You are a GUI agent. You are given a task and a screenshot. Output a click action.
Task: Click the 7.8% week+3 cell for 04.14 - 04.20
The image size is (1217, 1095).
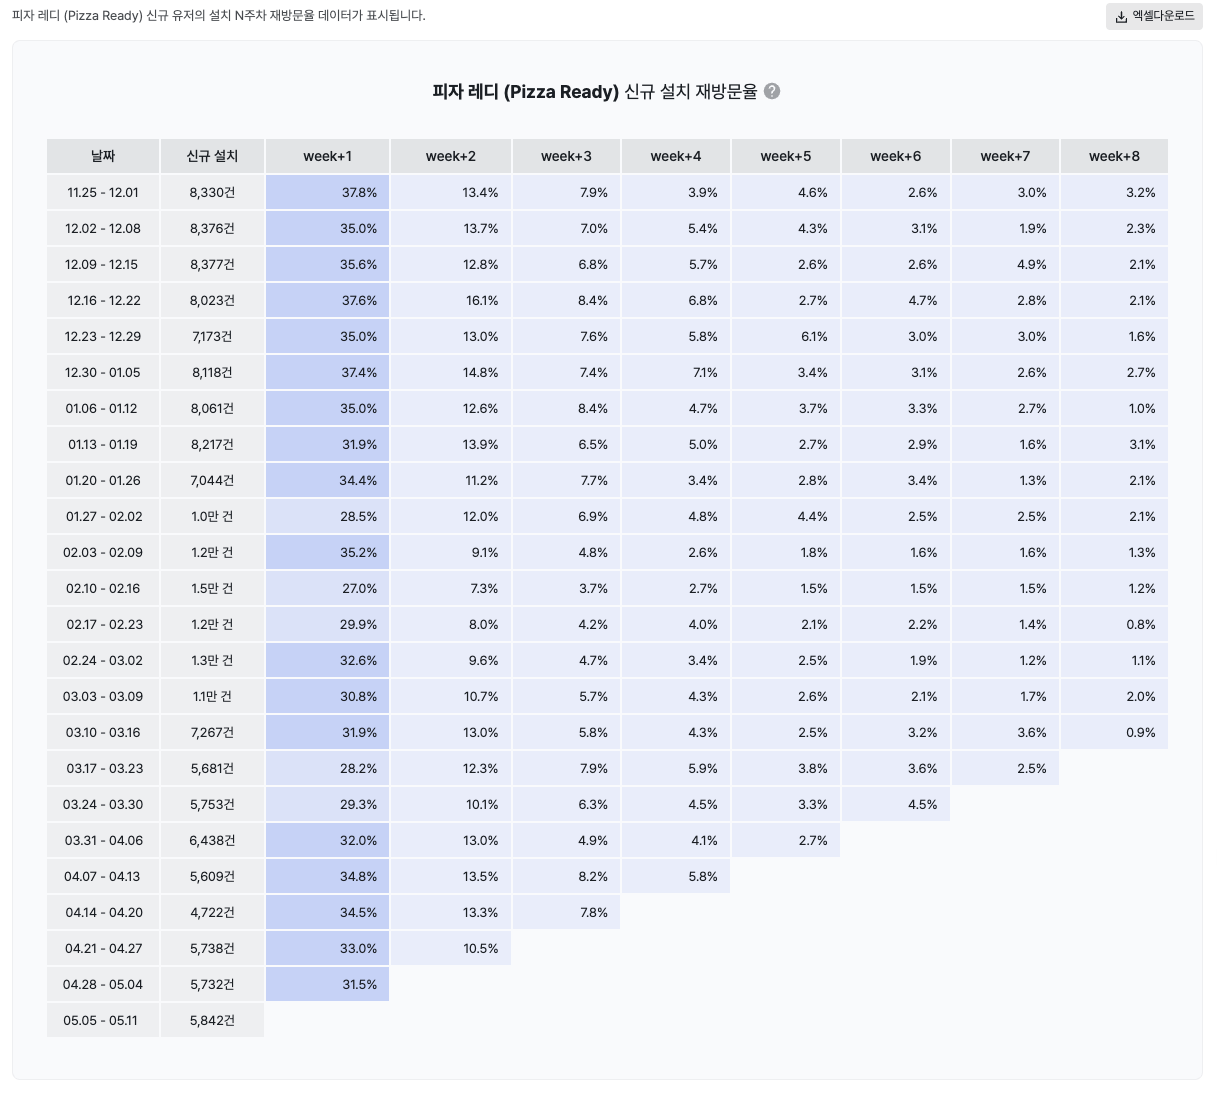click(566, 912)
